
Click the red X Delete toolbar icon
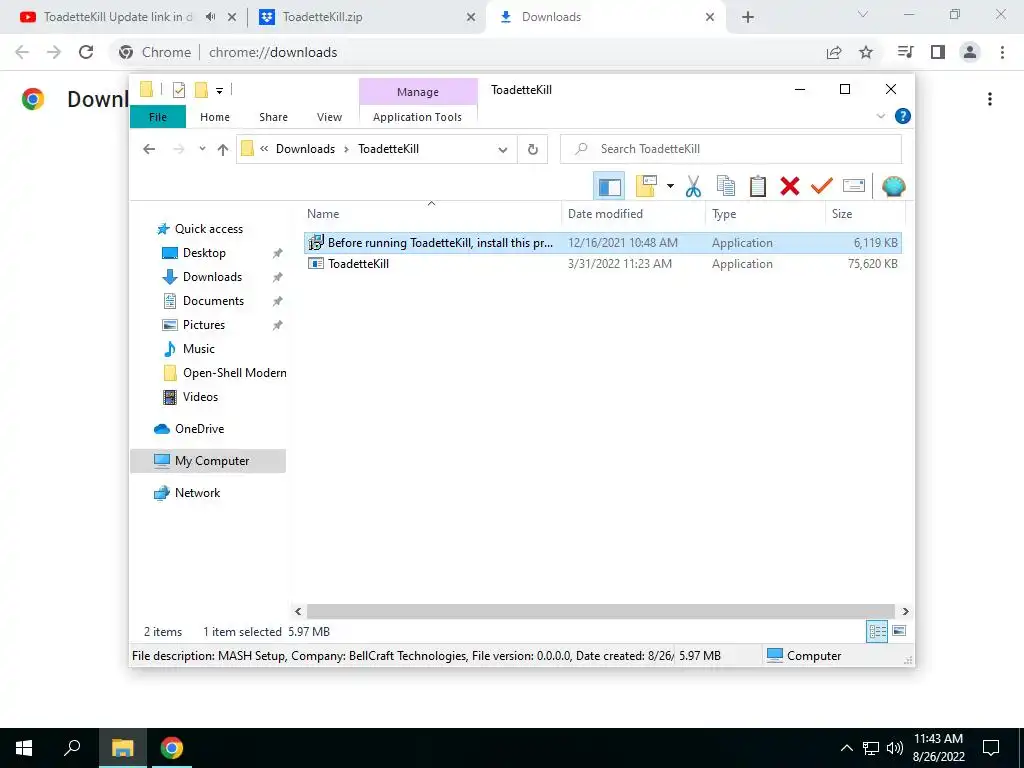[790, 187]
